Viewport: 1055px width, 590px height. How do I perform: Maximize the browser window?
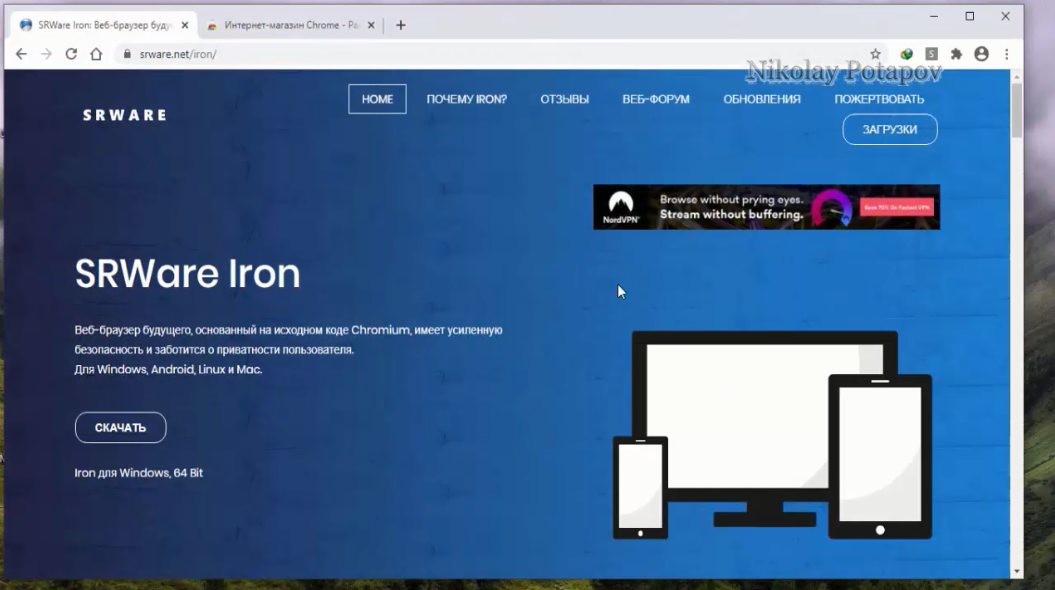970,16
